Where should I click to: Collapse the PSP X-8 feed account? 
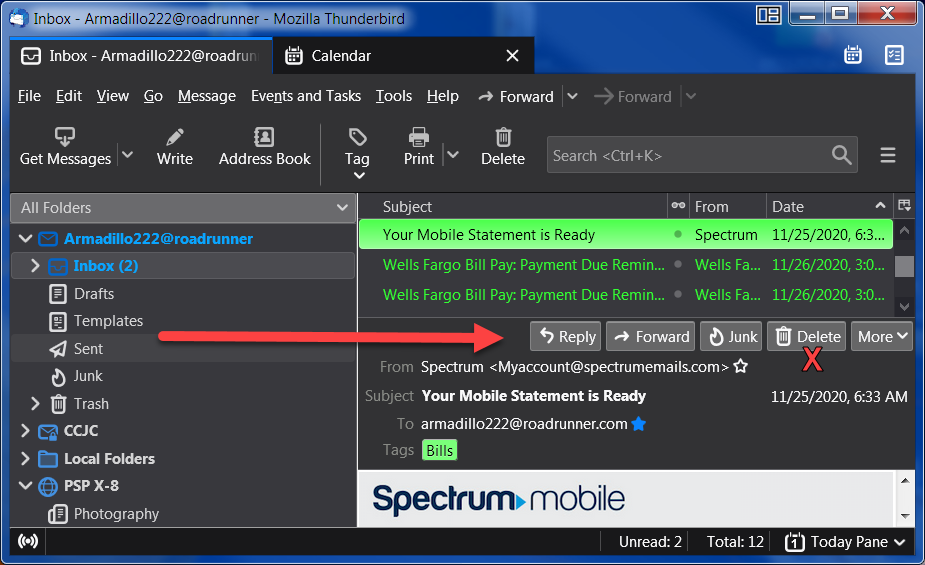click(x=25, y=485)
